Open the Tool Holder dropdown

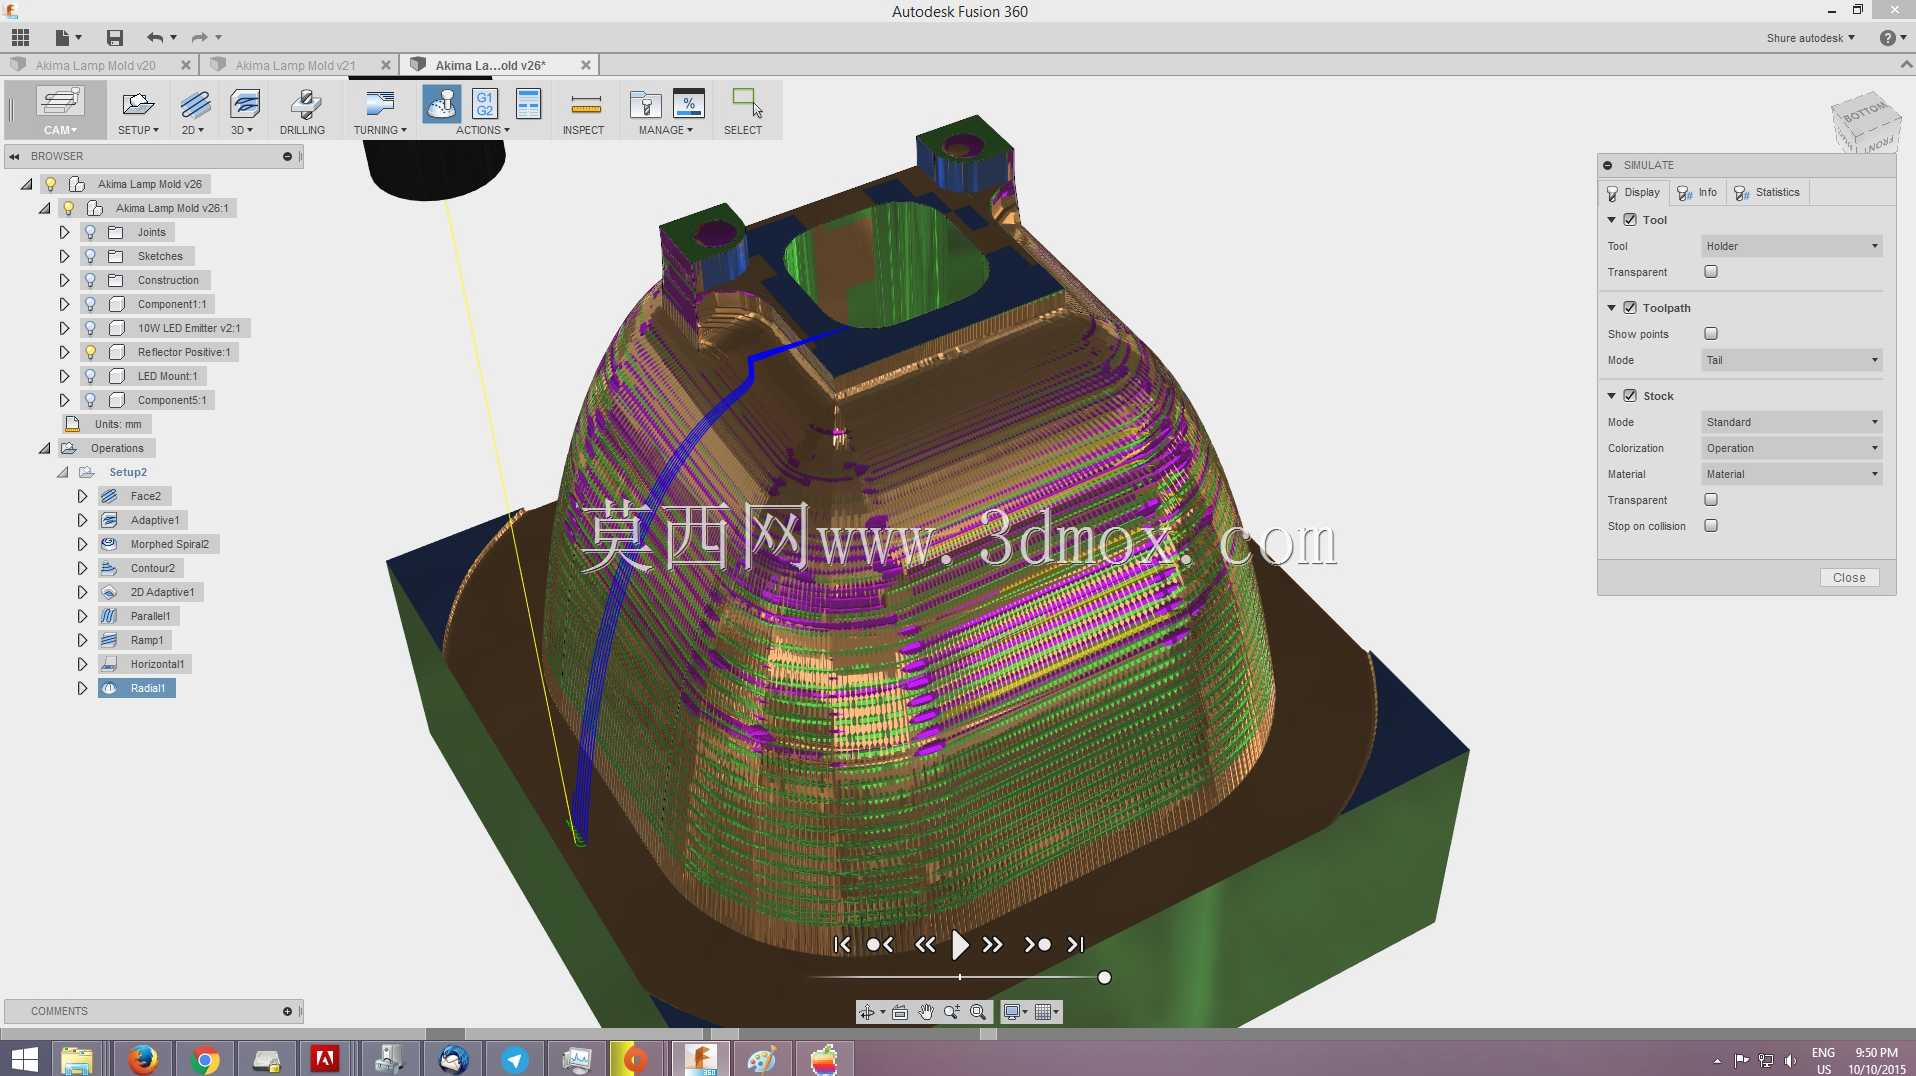(1791, 246)
